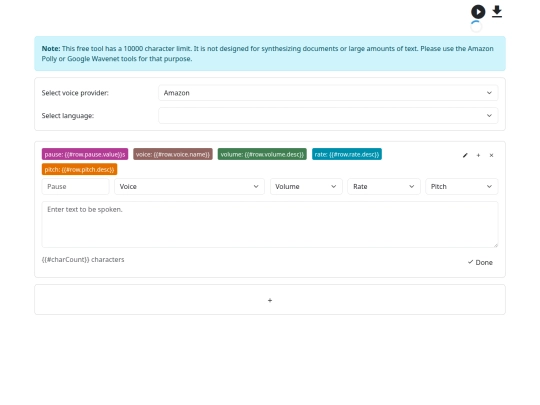The image size is (540, 405).
Task: Click the small plus icon beside the pencil
Action: coord(478,155)
